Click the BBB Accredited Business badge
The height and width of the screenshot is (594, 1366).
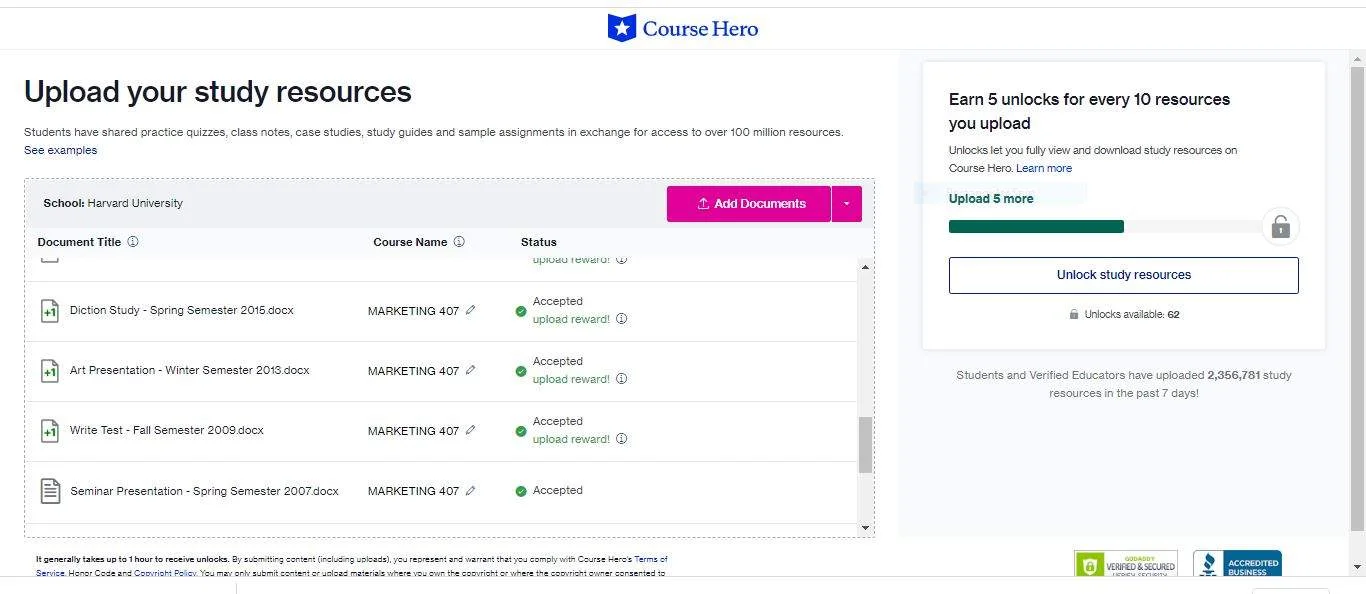(1237, 565)
